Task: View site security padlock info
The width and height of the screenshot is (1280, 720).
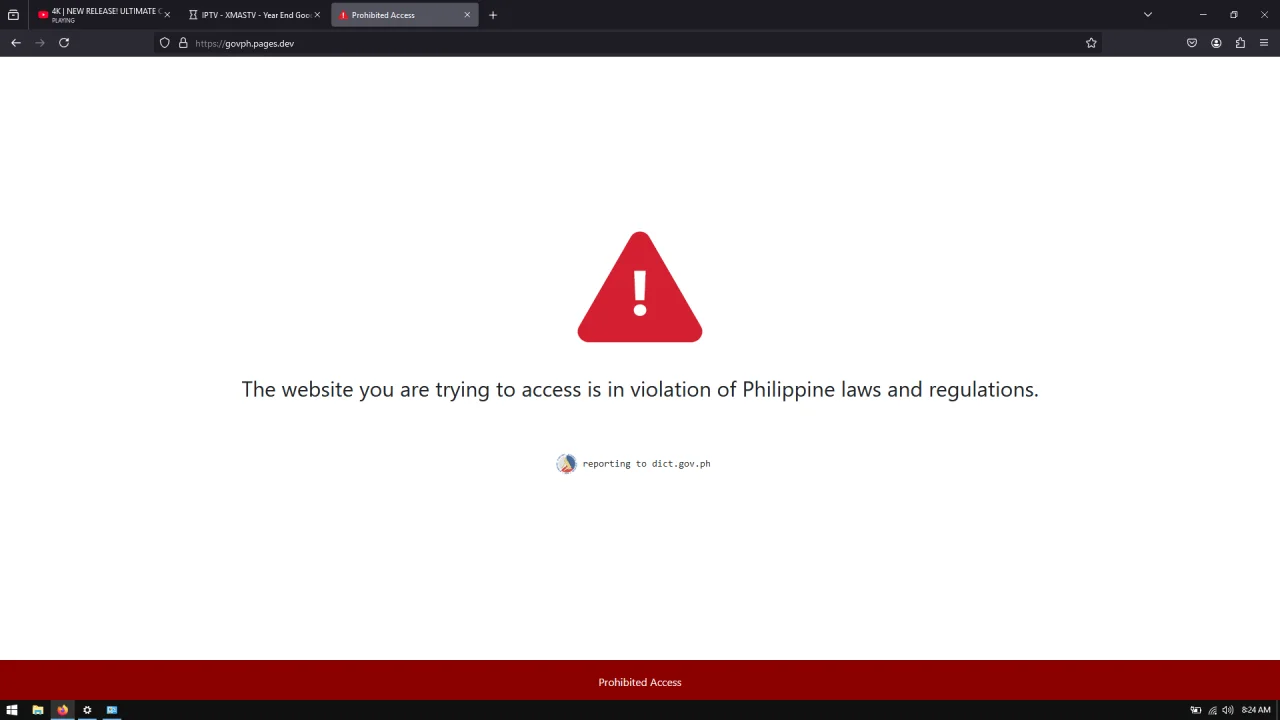Action: (183, 43)
